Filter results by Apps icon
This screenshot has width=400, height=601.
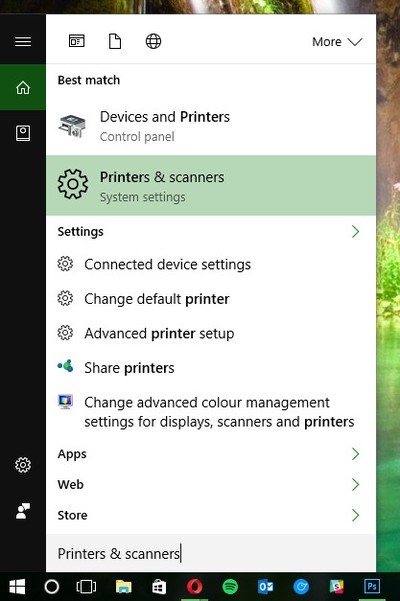click(77, 41)
